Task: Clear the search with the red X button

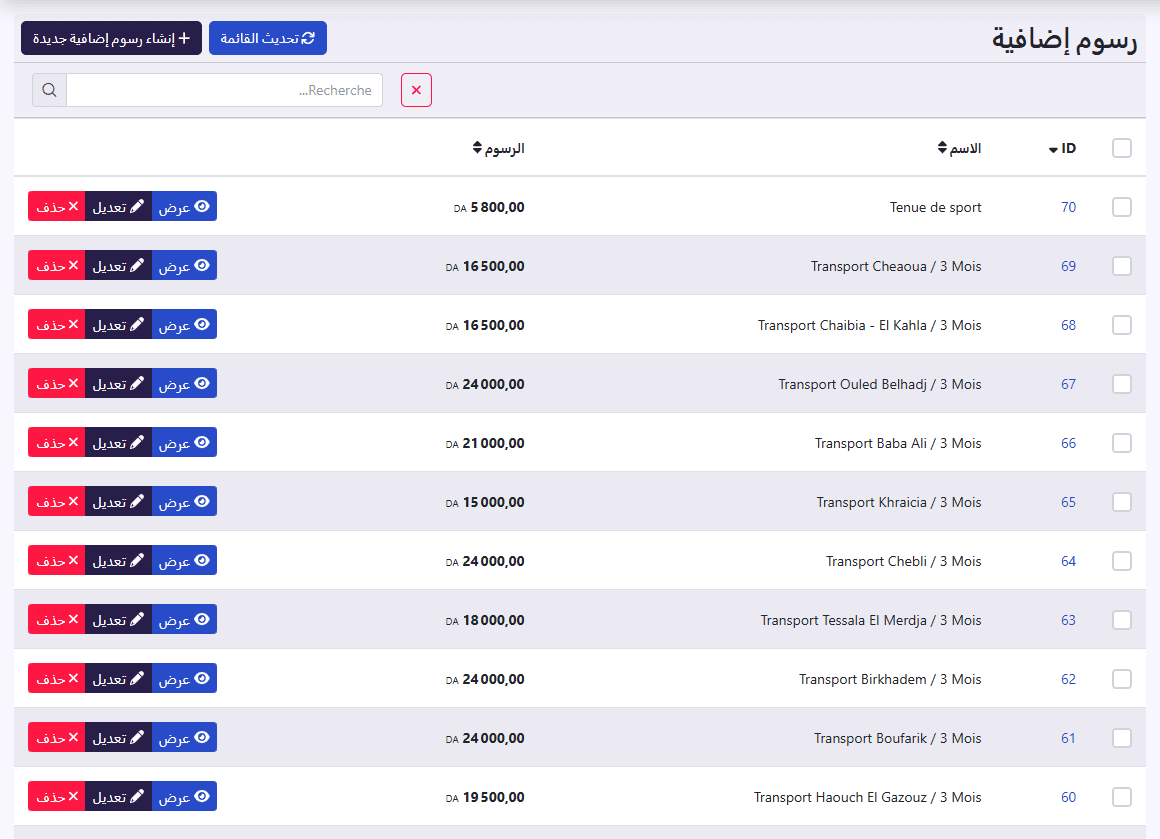Action: (x=417, y=90)
